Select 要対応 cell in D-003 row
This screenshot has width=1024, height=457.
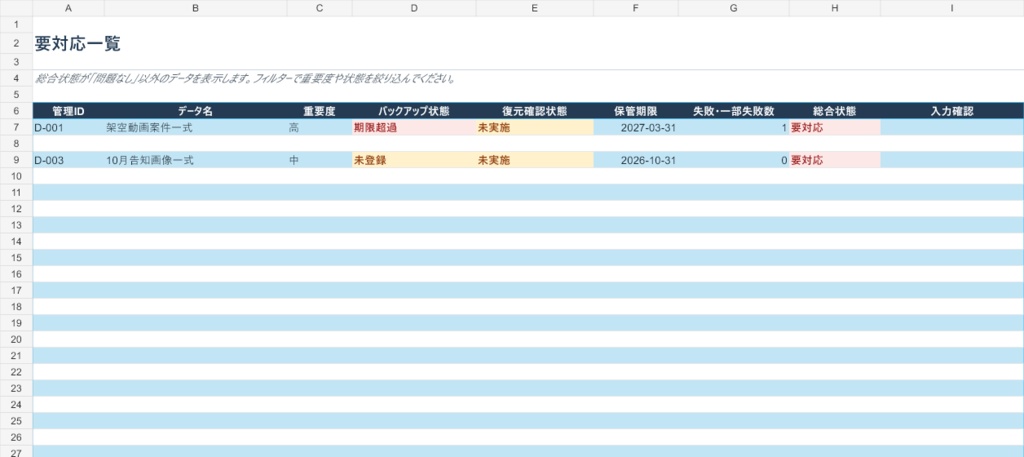coord(835,160)
